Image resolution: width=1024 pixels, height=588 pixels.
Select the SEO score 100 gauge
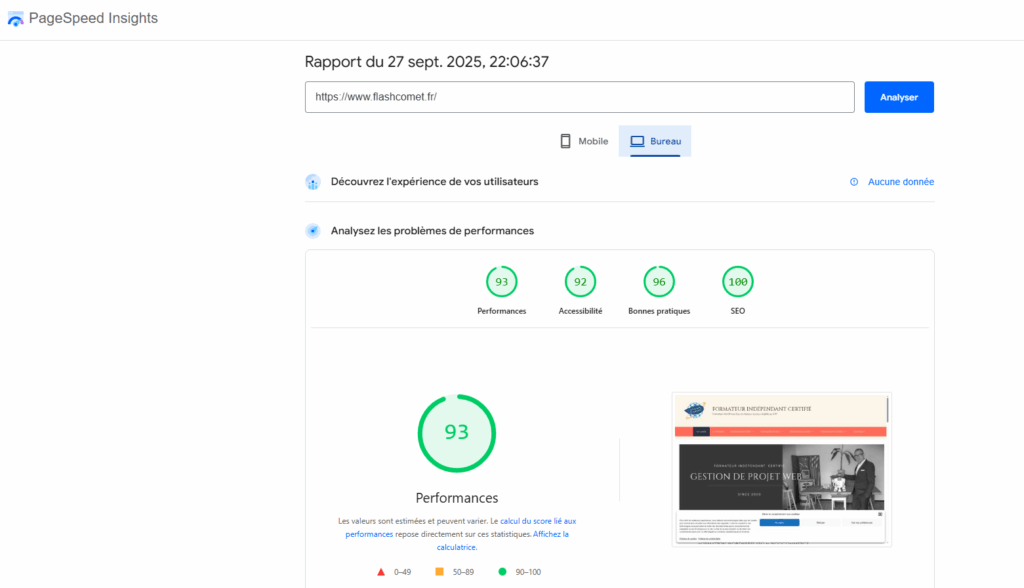[737, 283]
